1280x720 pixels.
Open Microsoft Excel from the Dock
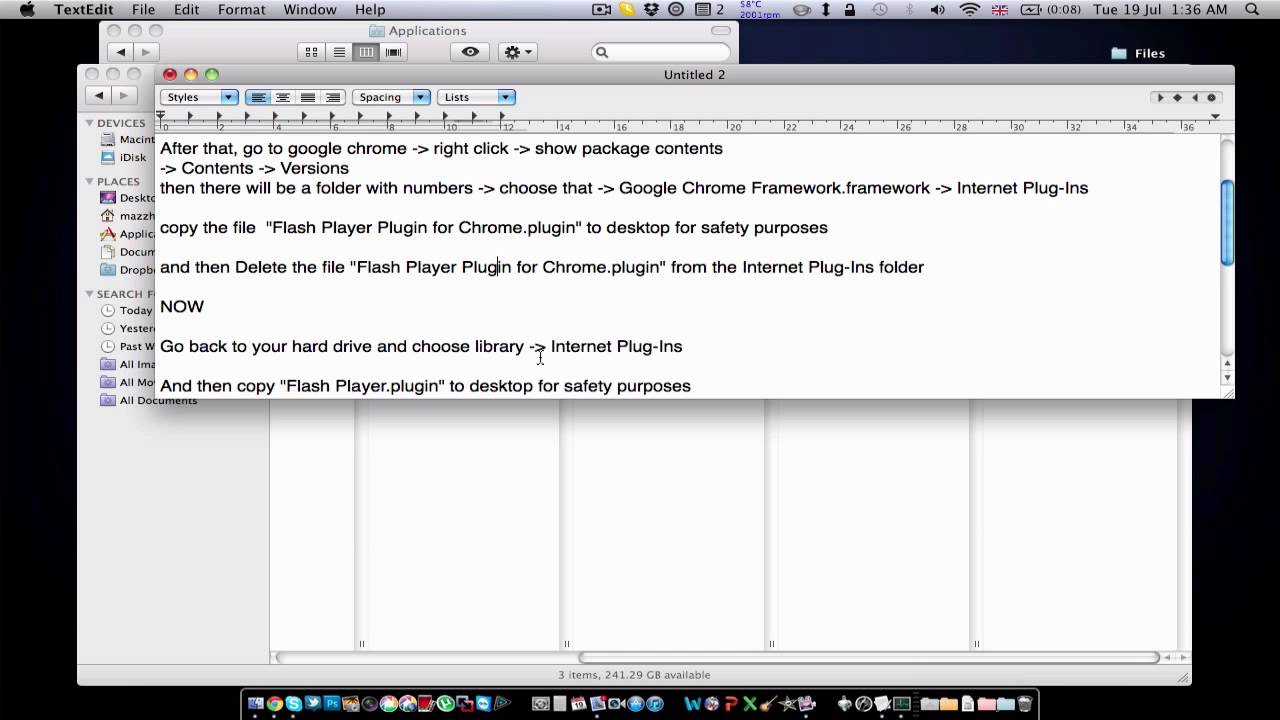tap(751, 704)
